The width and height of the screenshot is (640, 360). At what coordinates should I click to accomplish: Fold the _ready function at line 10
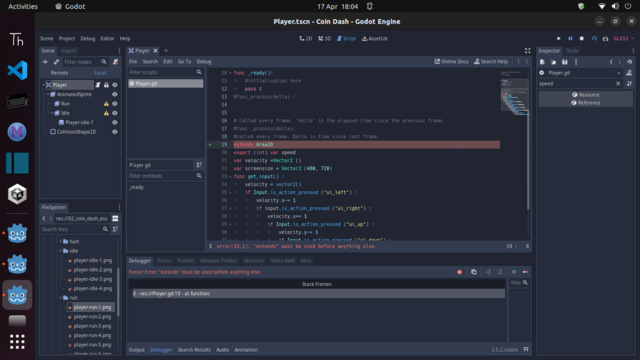click(x=230, y=73)
